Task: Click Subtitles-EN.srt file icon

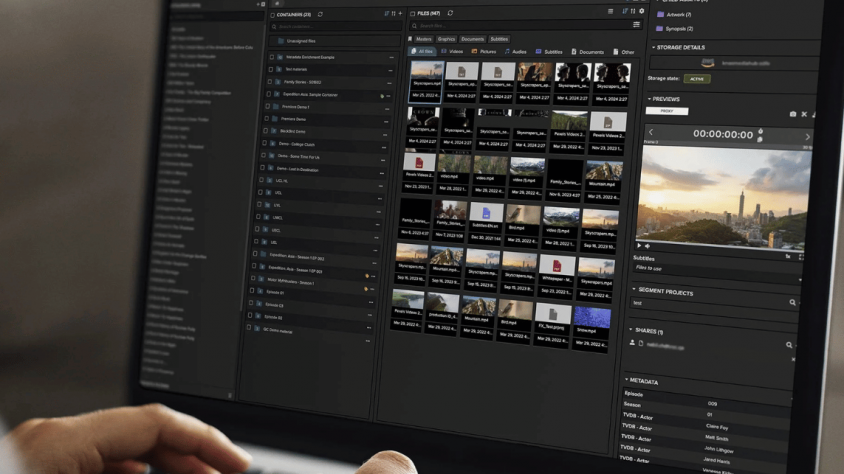Action: 486,212
